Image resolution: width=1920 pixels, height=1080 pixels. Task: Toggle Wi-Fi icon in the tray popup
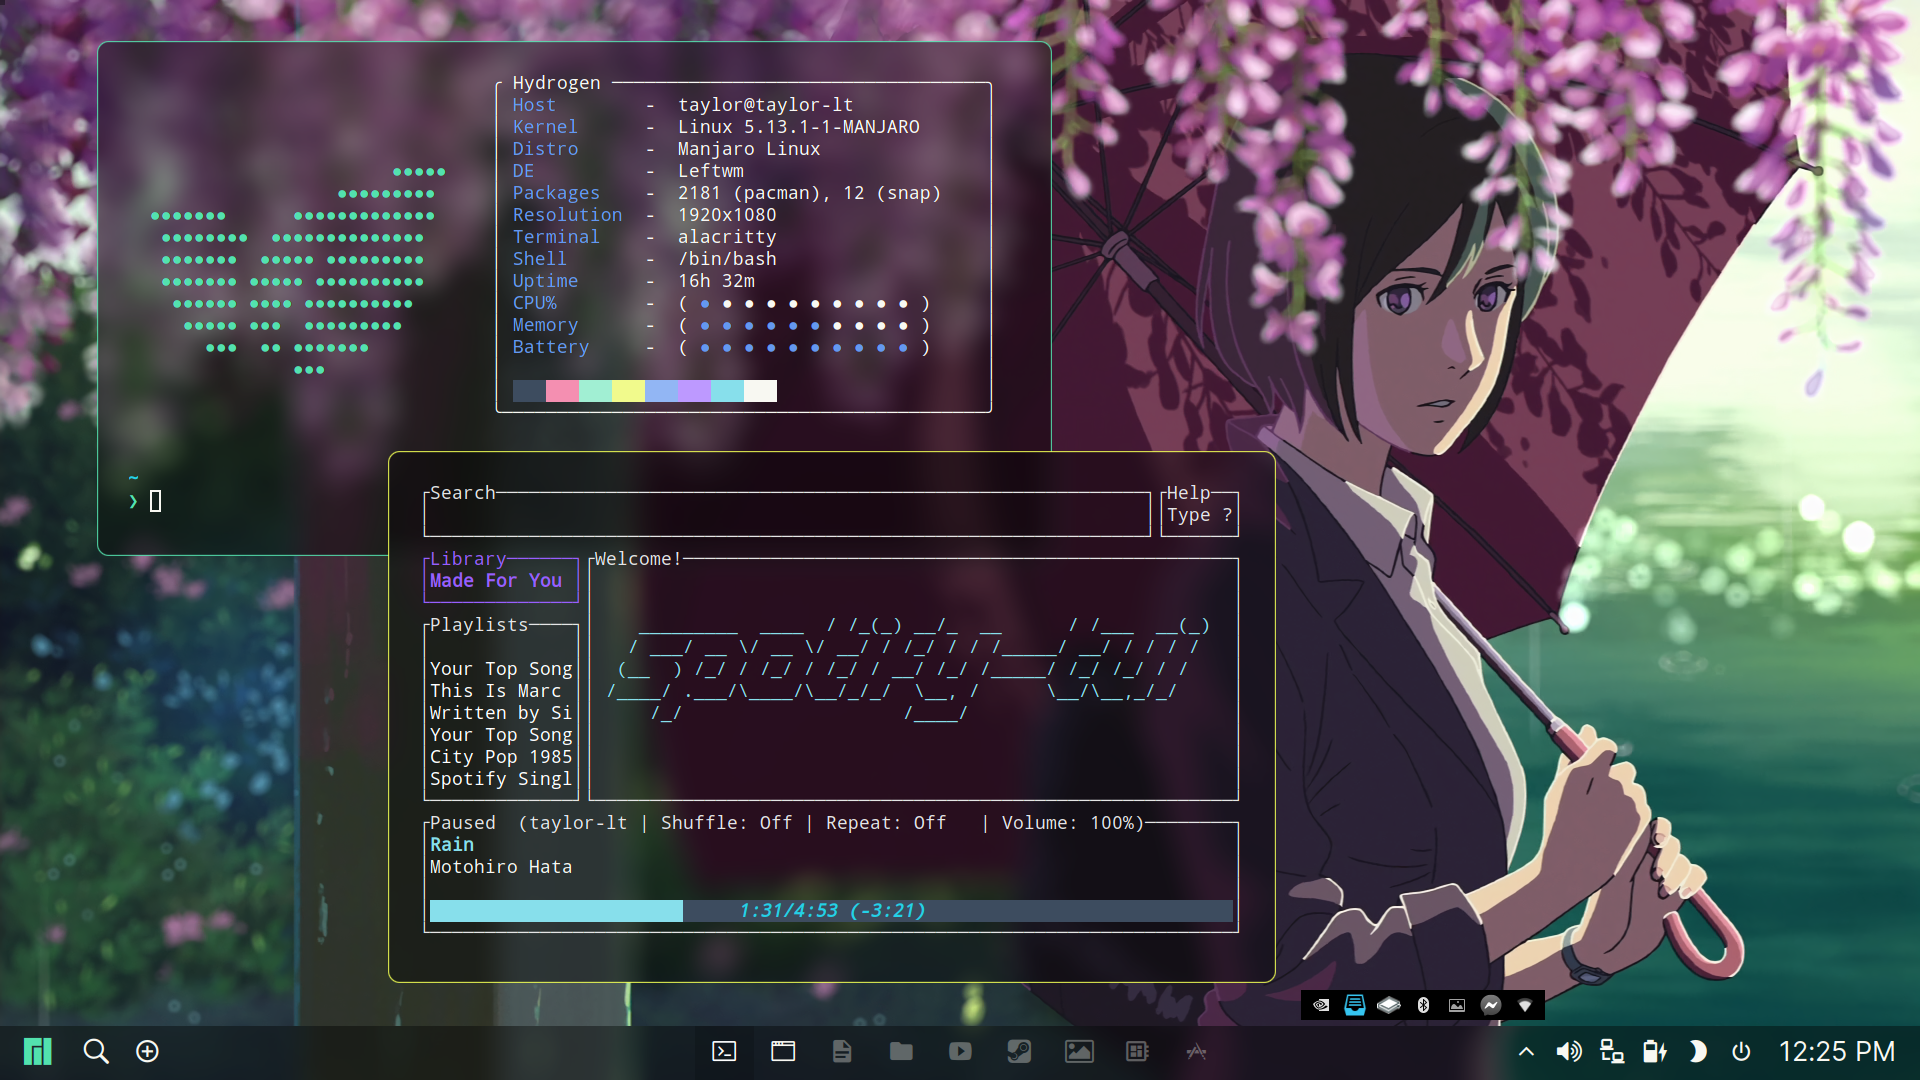point(1525,1005)
